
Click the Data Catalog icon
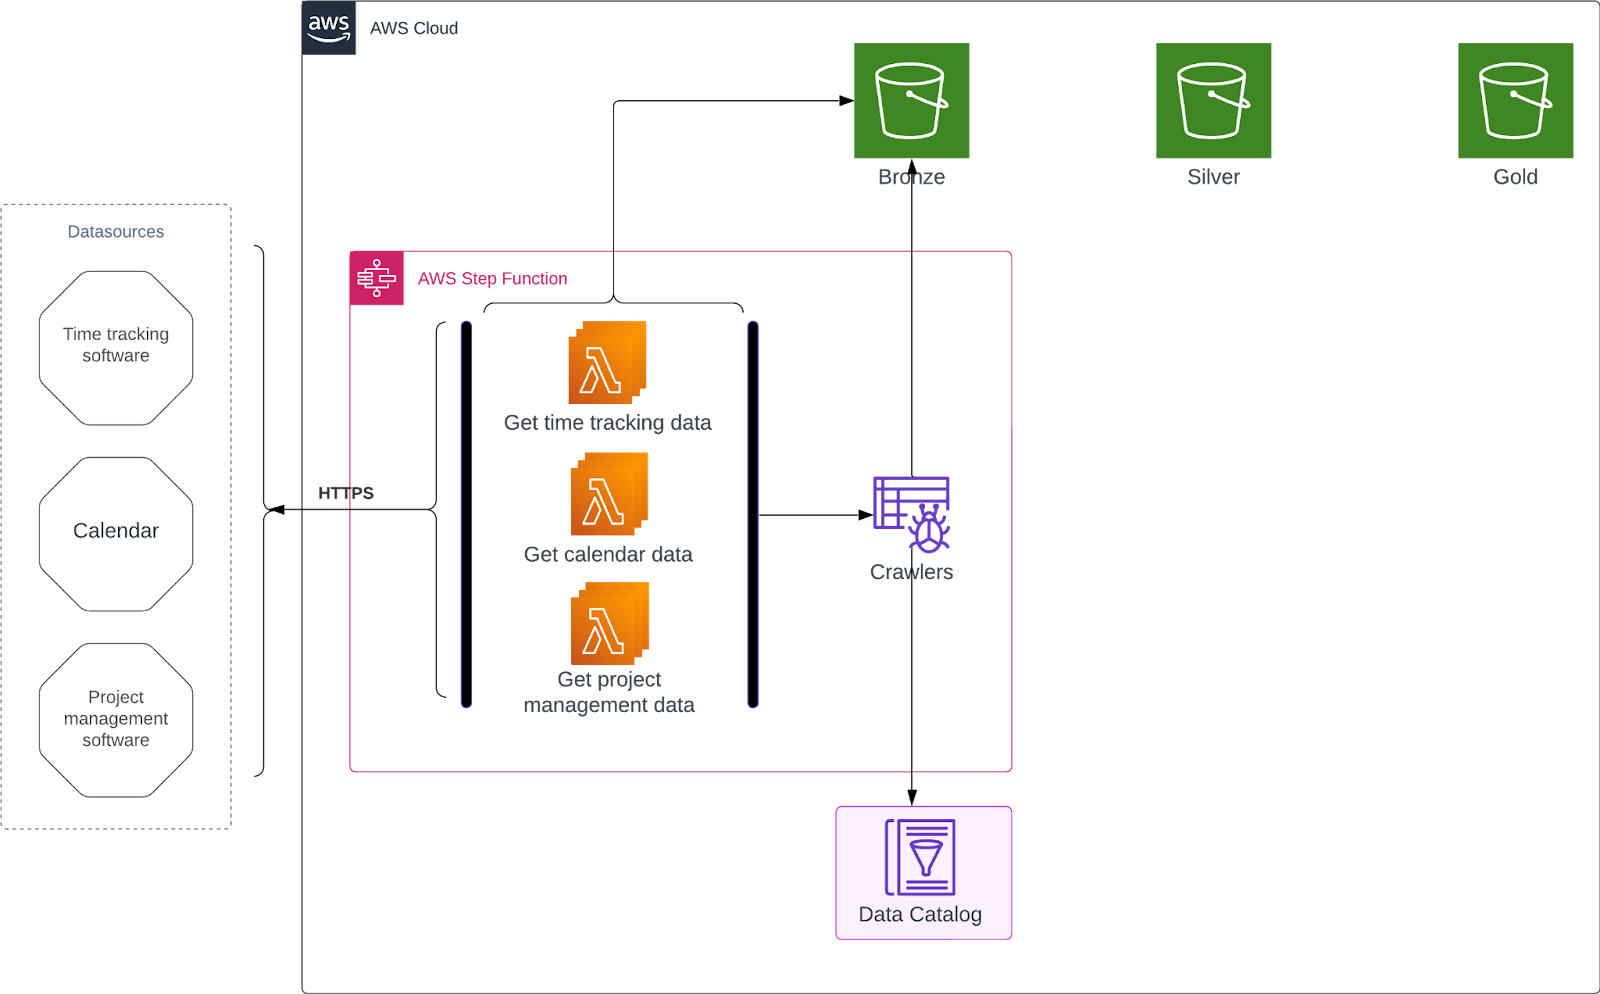pyautogui.click(x=920, y=857)
